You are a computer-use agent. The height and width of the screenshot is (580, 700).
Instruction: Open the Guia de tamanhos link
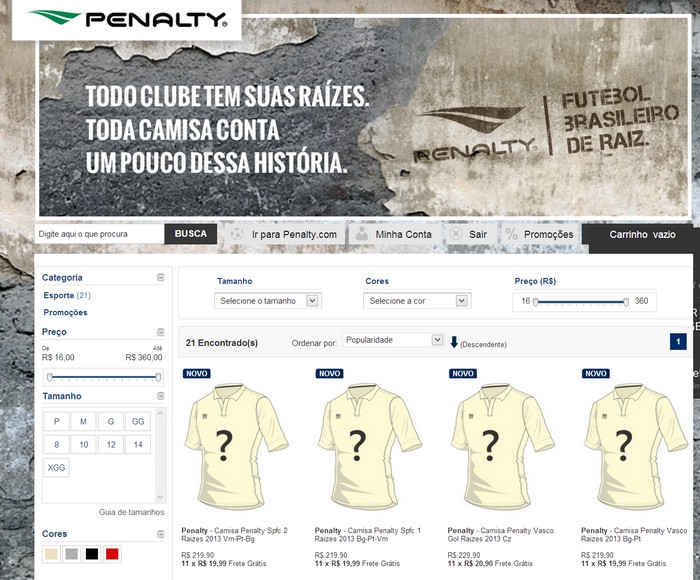(132, 512)
